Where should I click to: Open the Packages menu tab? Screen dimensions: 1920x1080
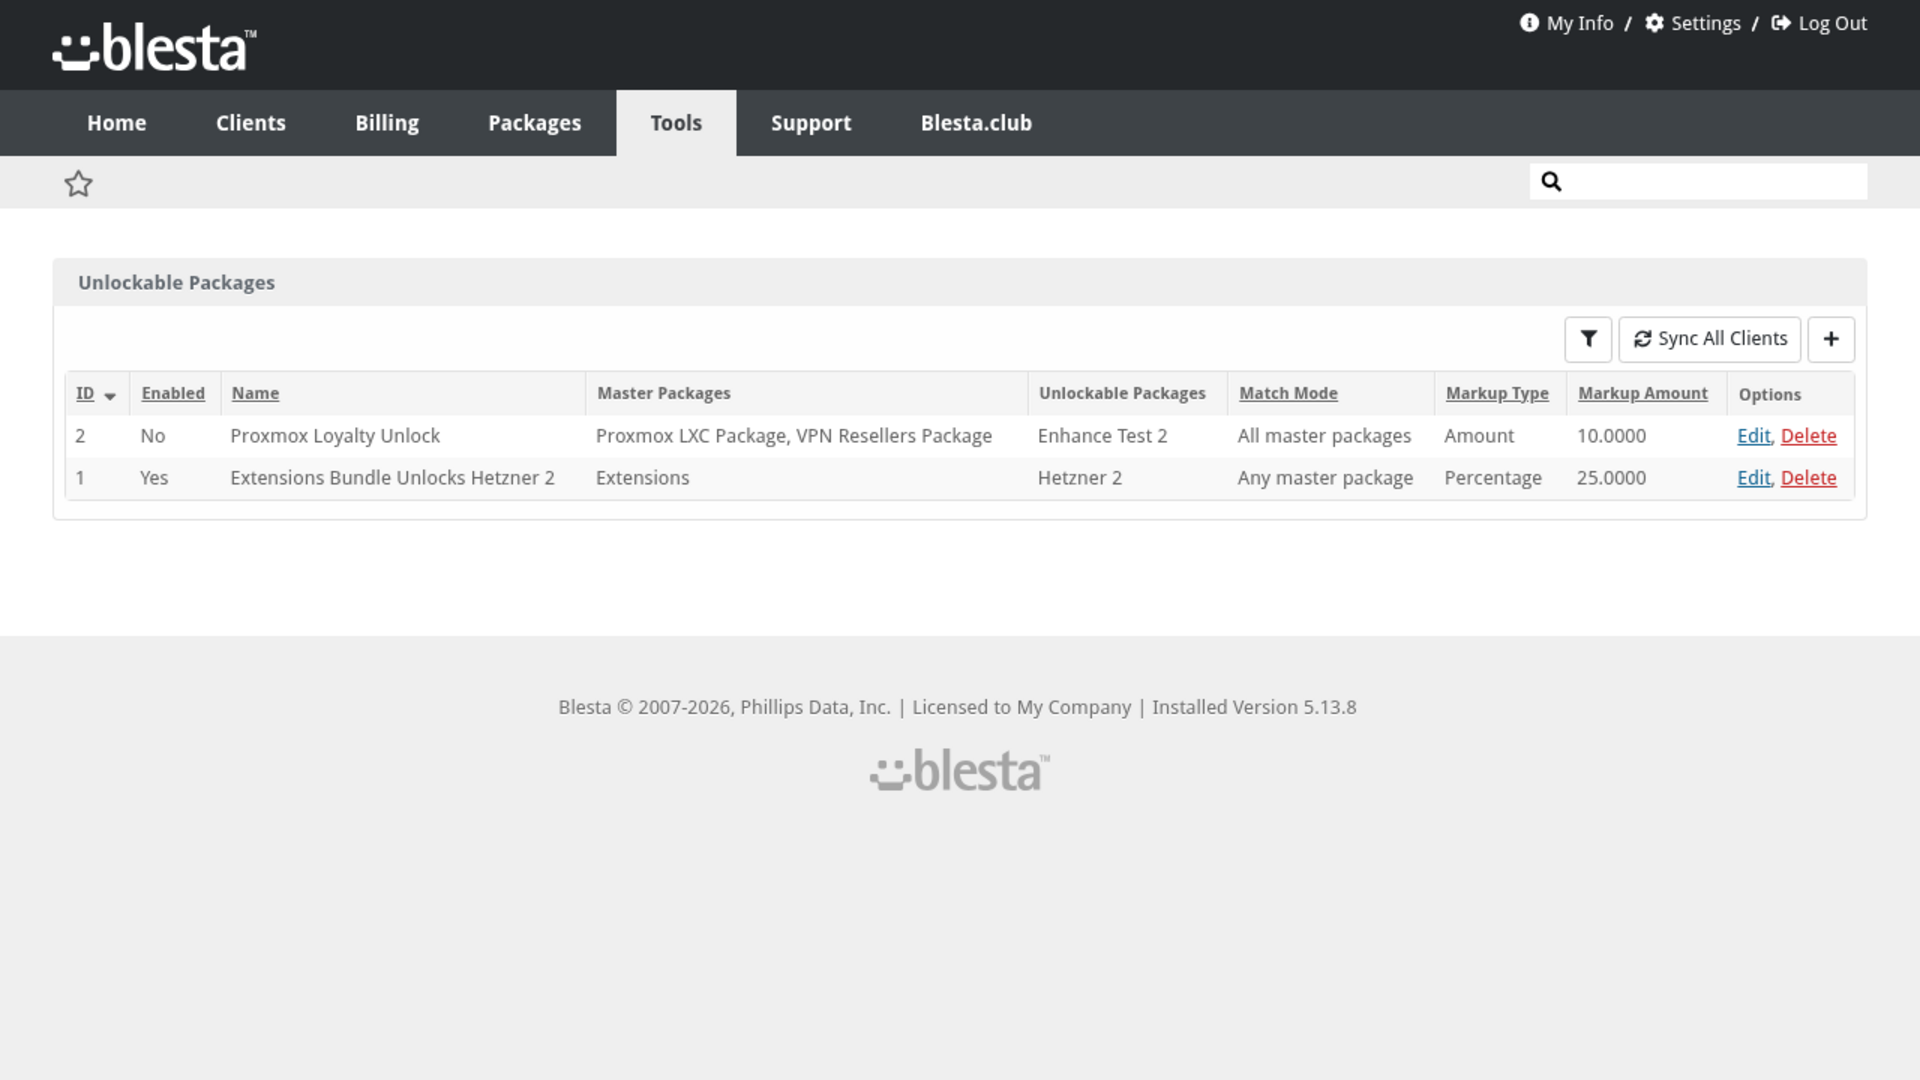[x=535, y=123]
